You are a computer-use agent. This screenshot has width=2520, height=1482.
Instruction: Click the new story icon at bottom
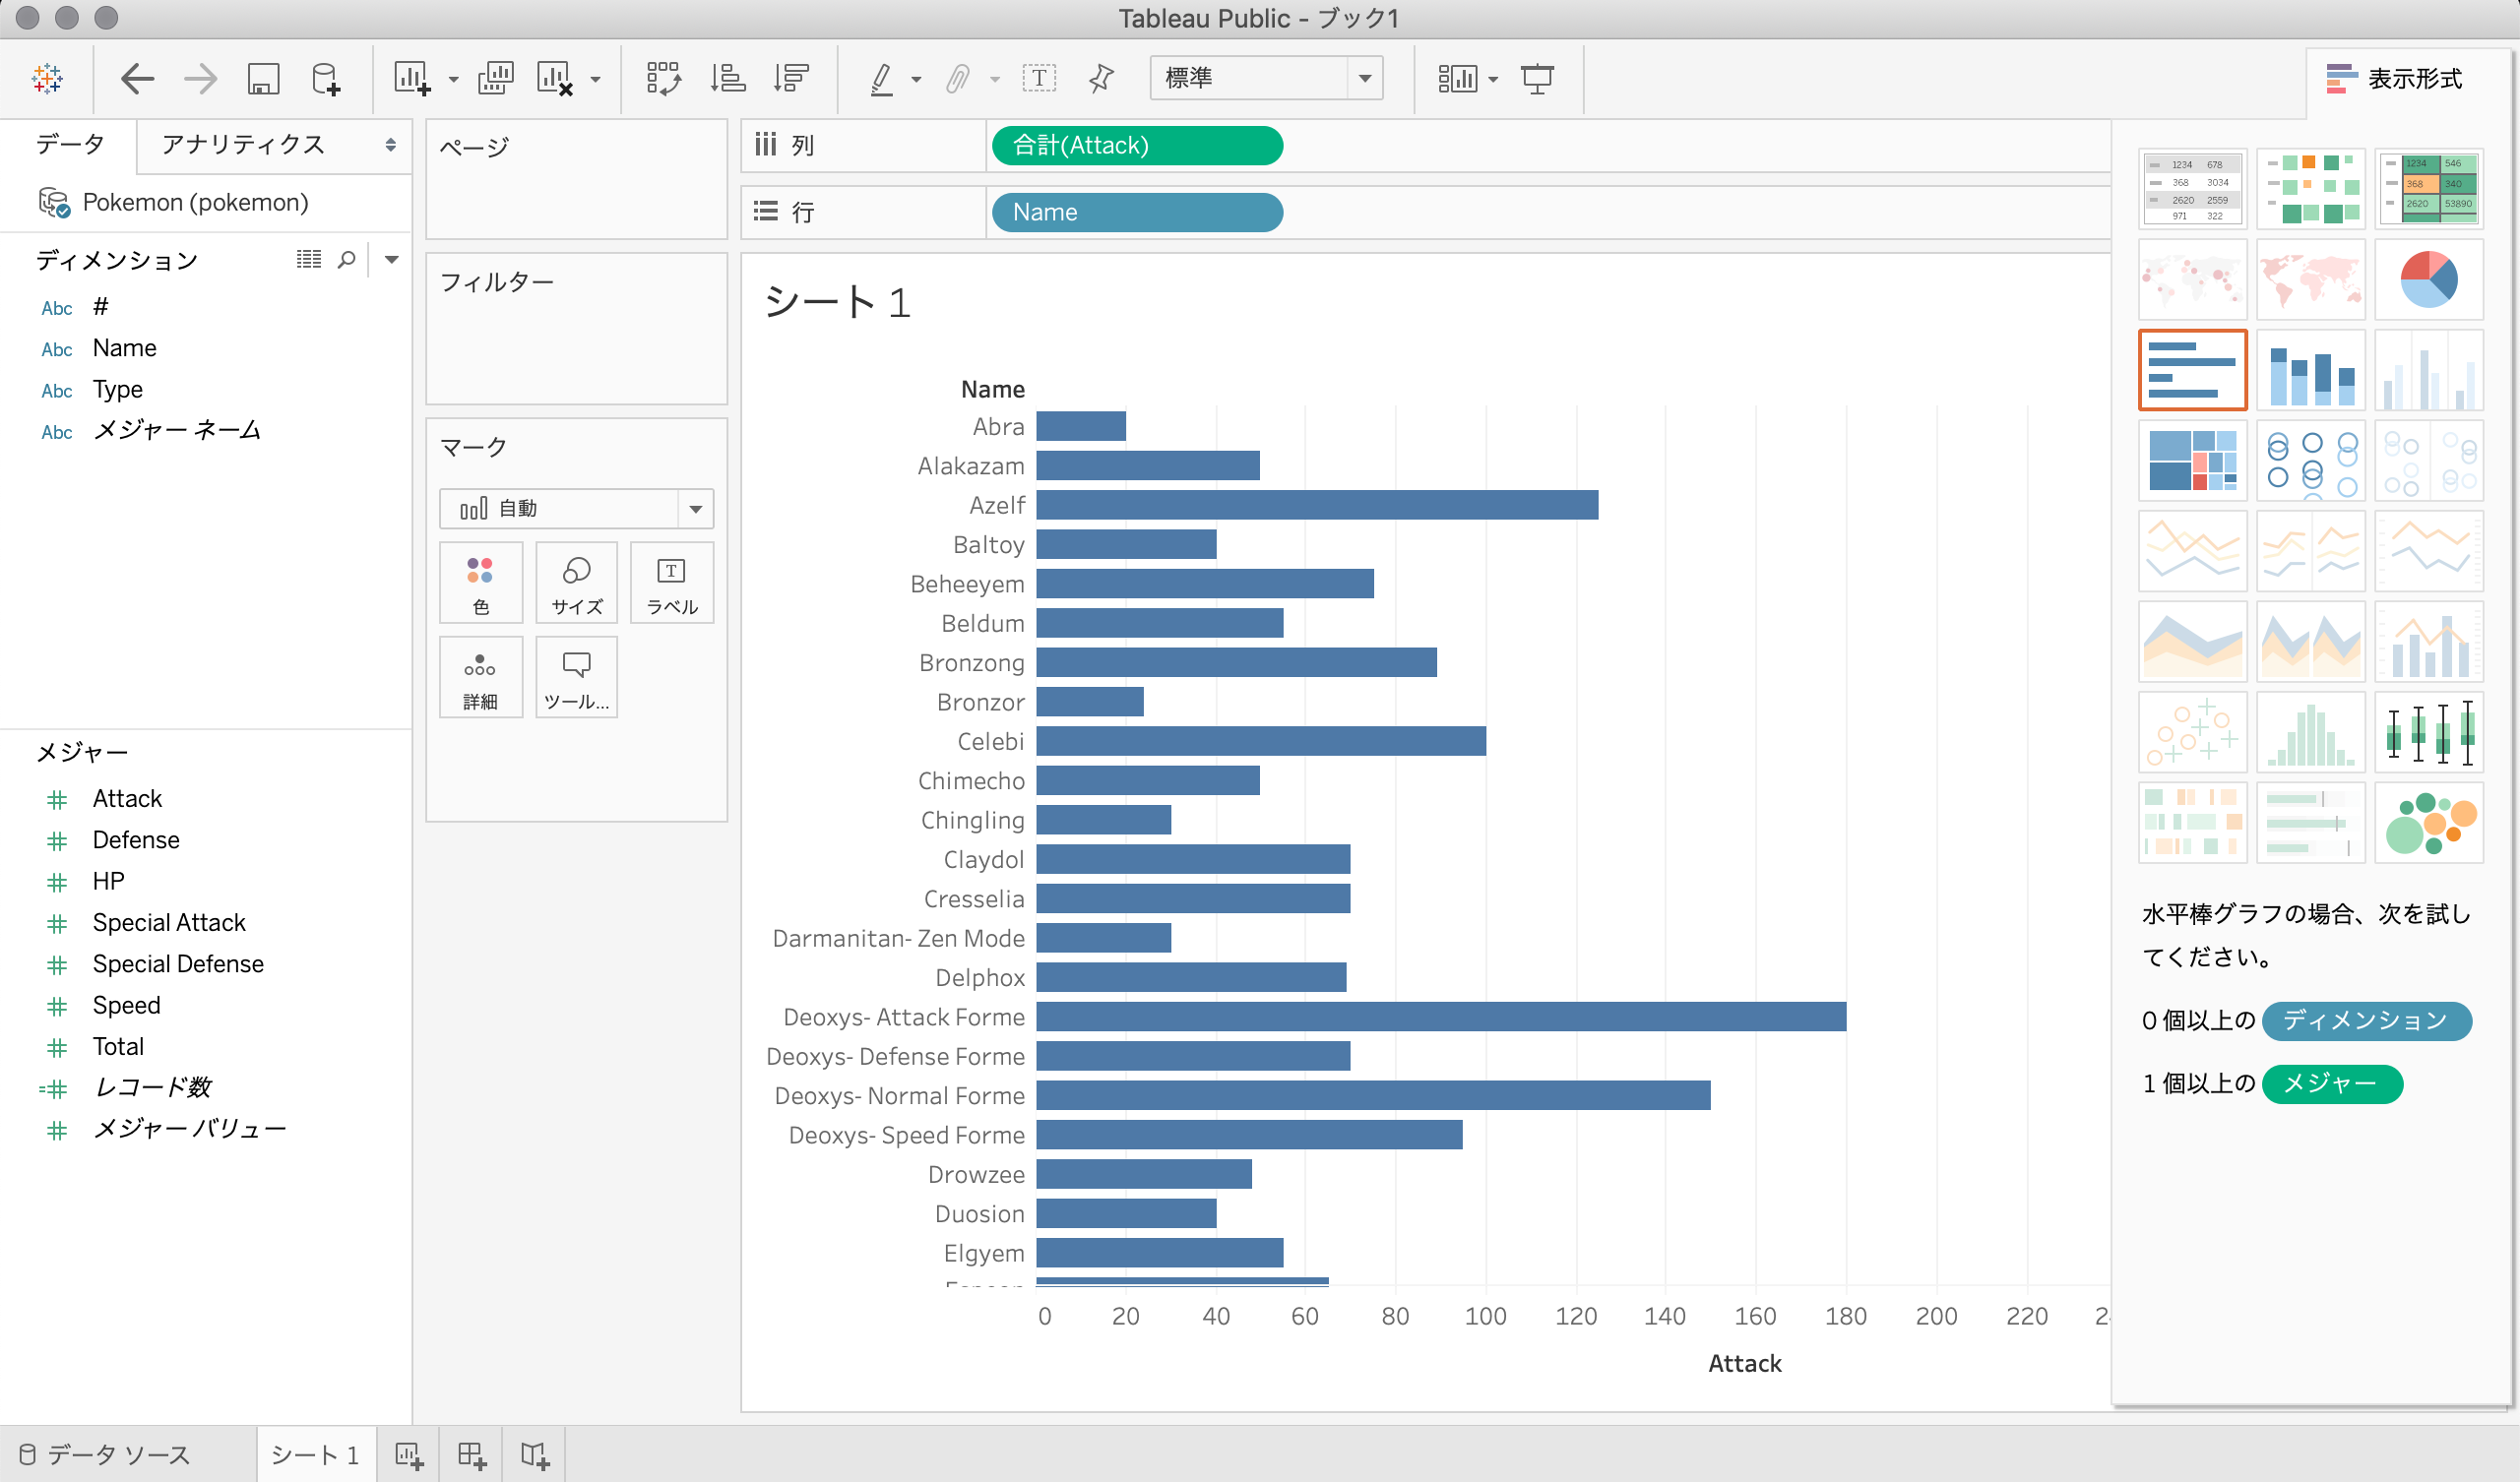(535, 1455)
